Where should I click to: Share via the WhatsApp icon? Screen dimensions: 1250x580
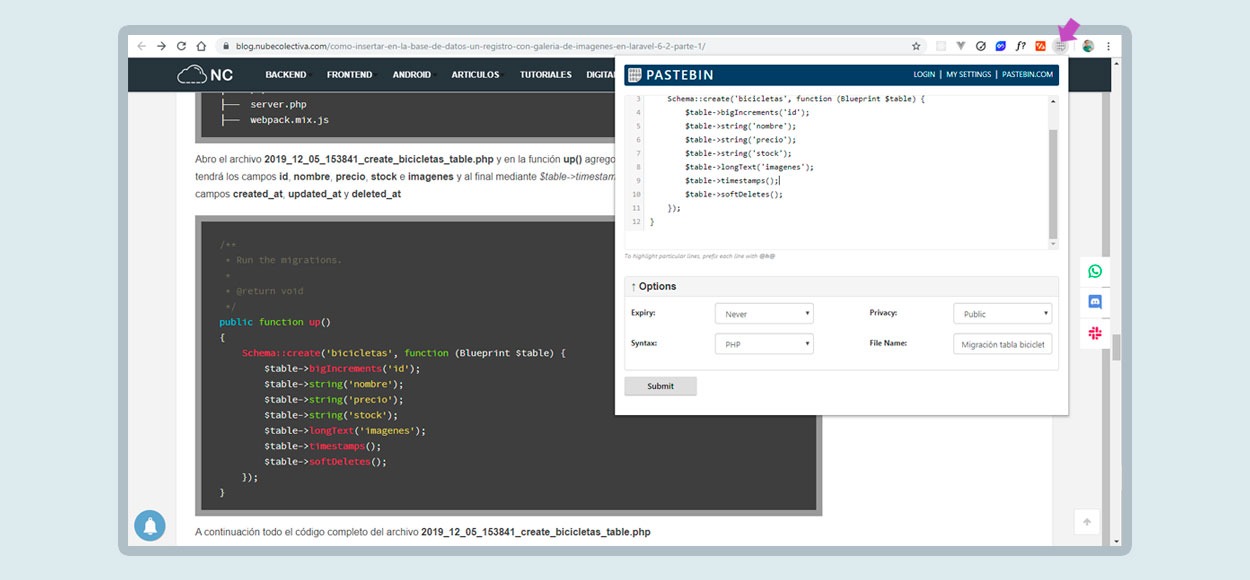1095,271
